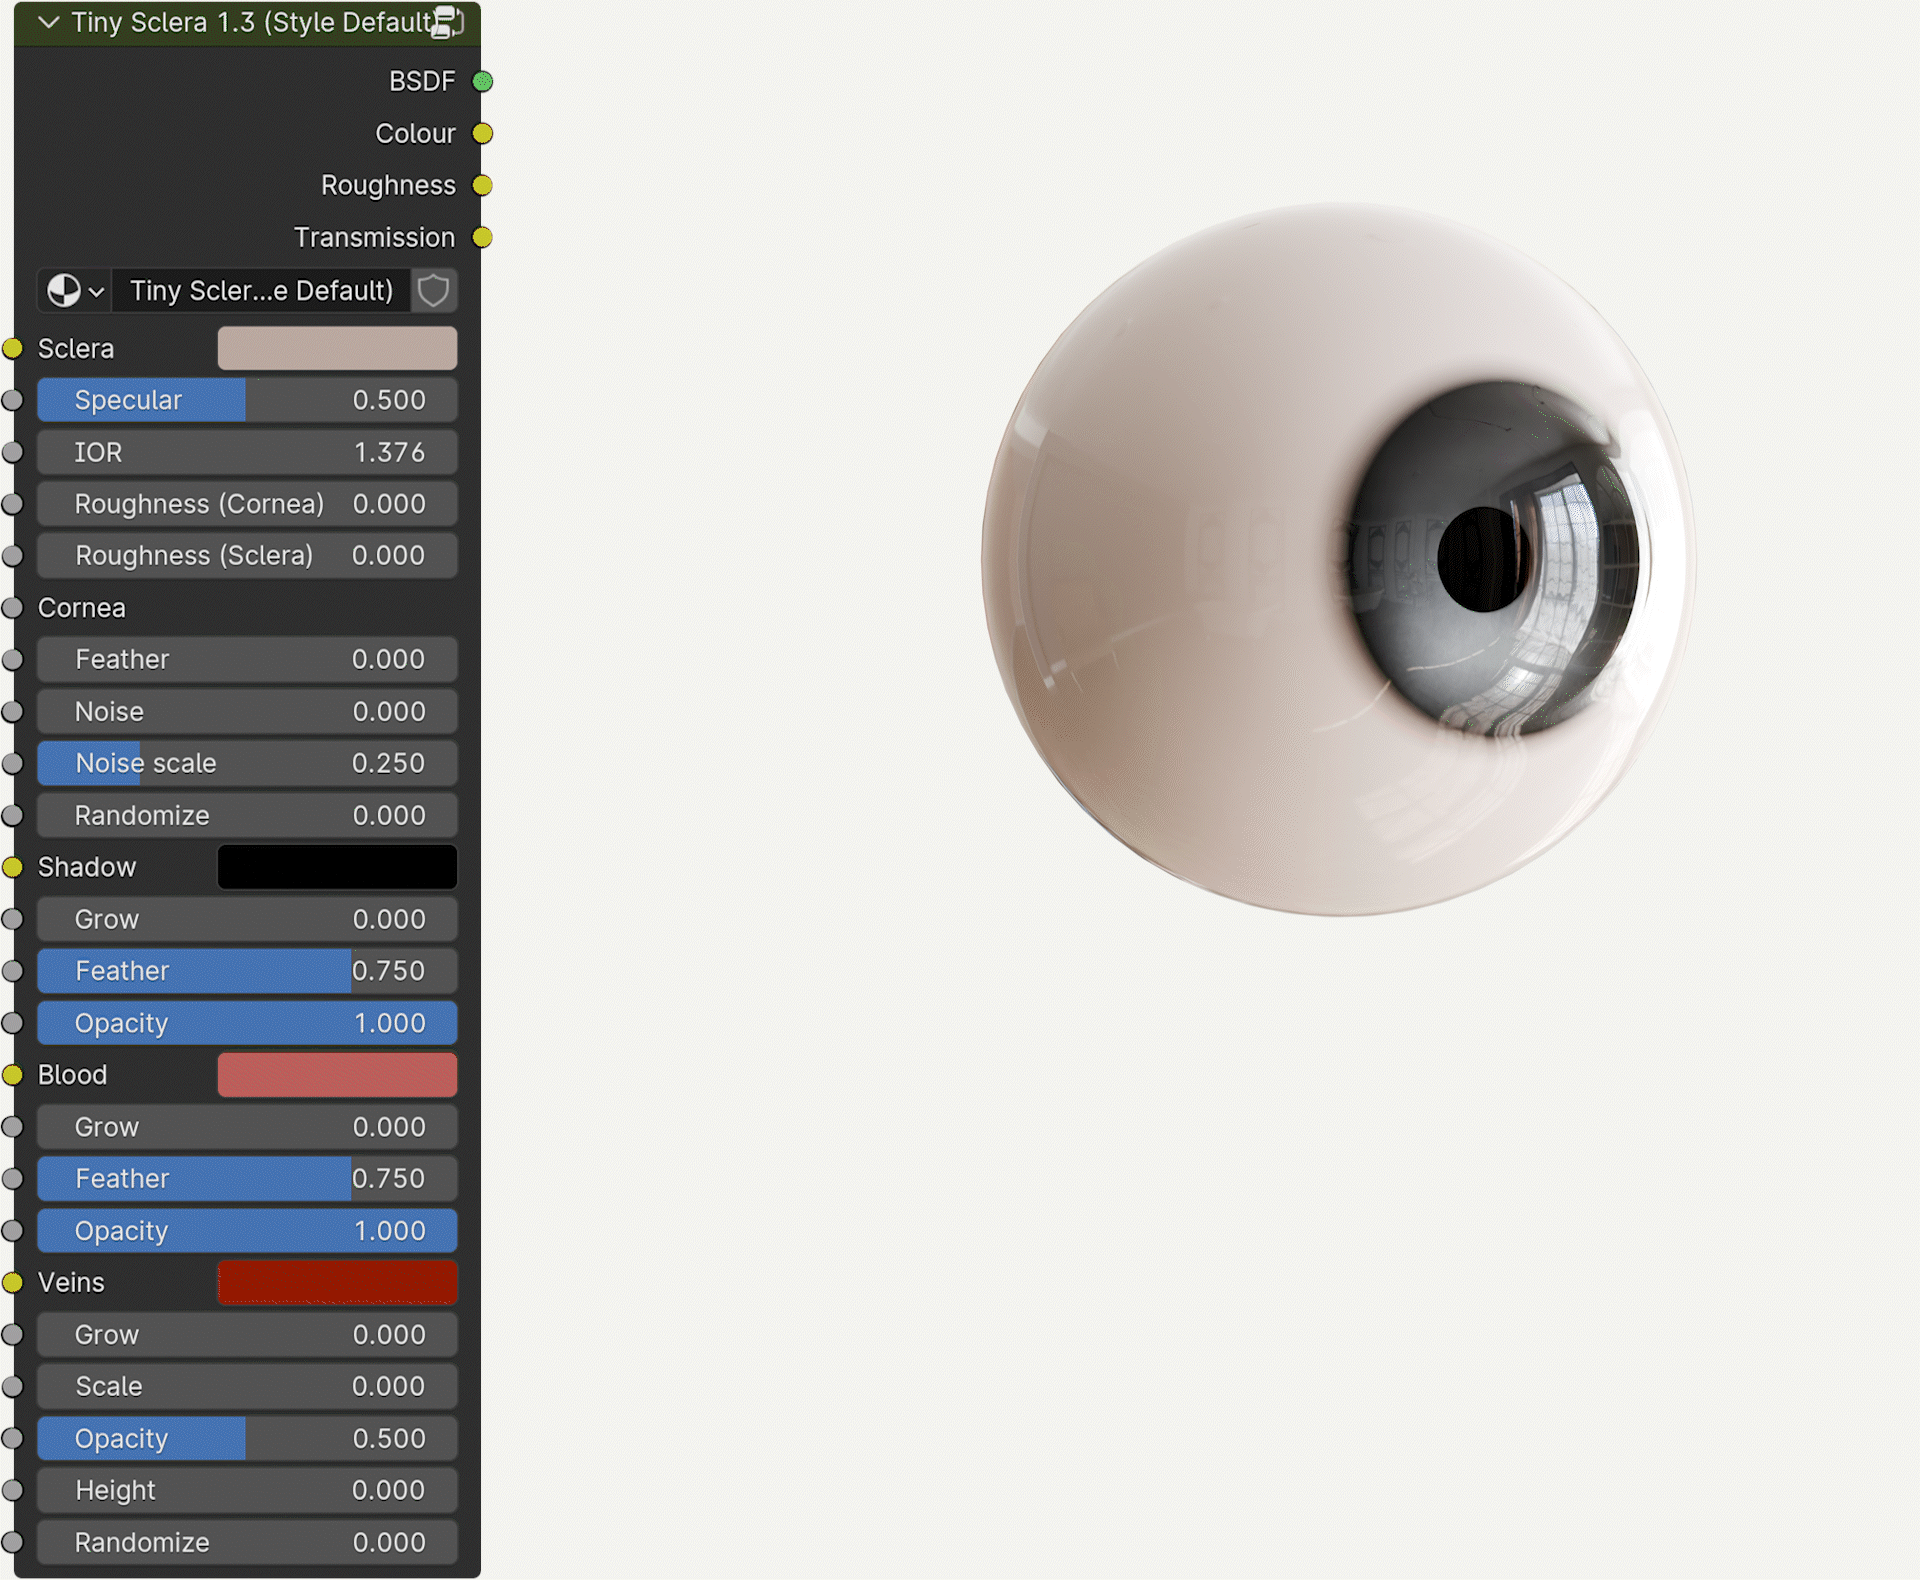Click the Roughness output socket
The image size is (1920, 1580).
click(483, 185)
